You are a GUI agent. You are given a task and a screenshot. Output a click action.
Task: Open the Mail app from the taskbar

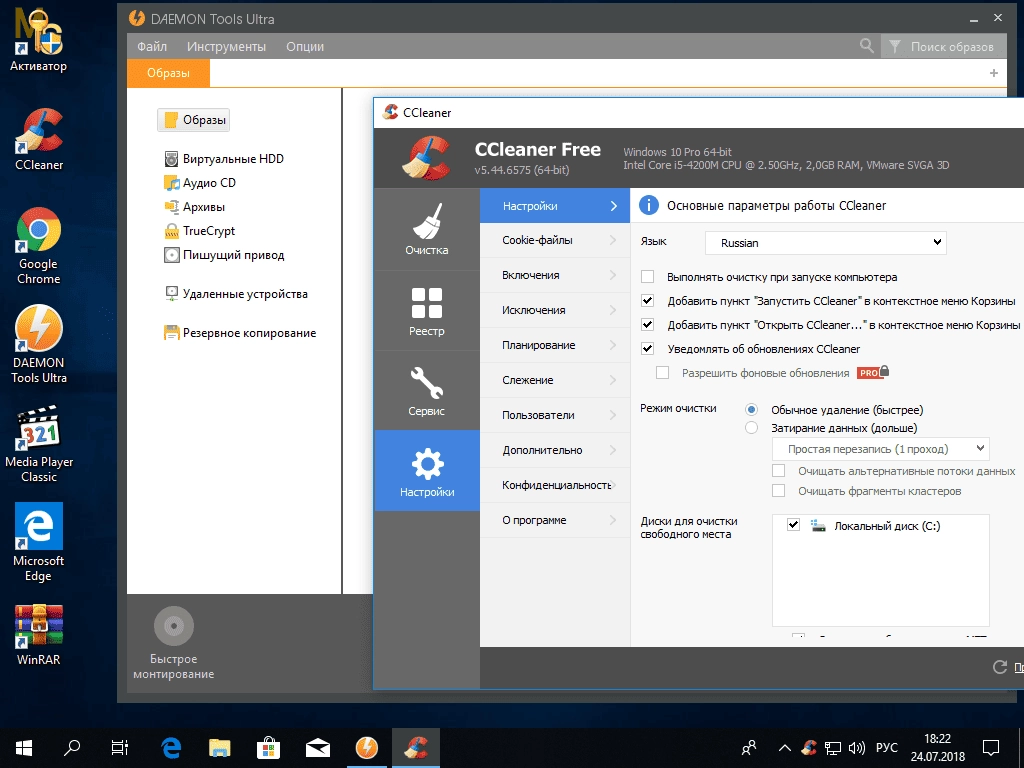coord(318,748)
